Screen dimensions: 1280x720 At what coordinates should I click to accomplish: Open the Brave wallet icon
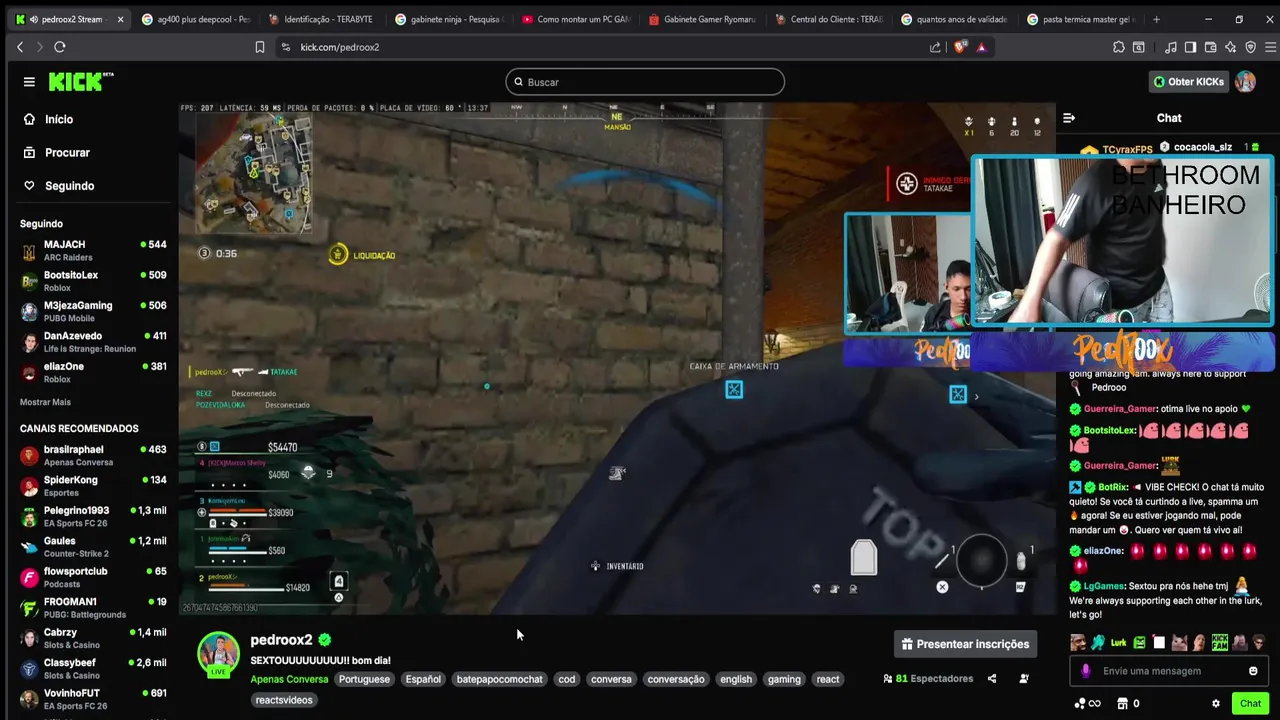pos(1210,47)
